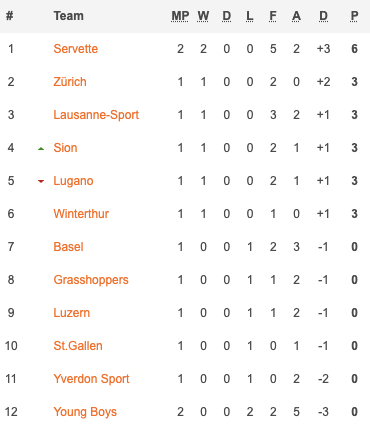Select the St.Gallen team link
The width and height of the screenshot is (370, 428).
coord(78,346)
